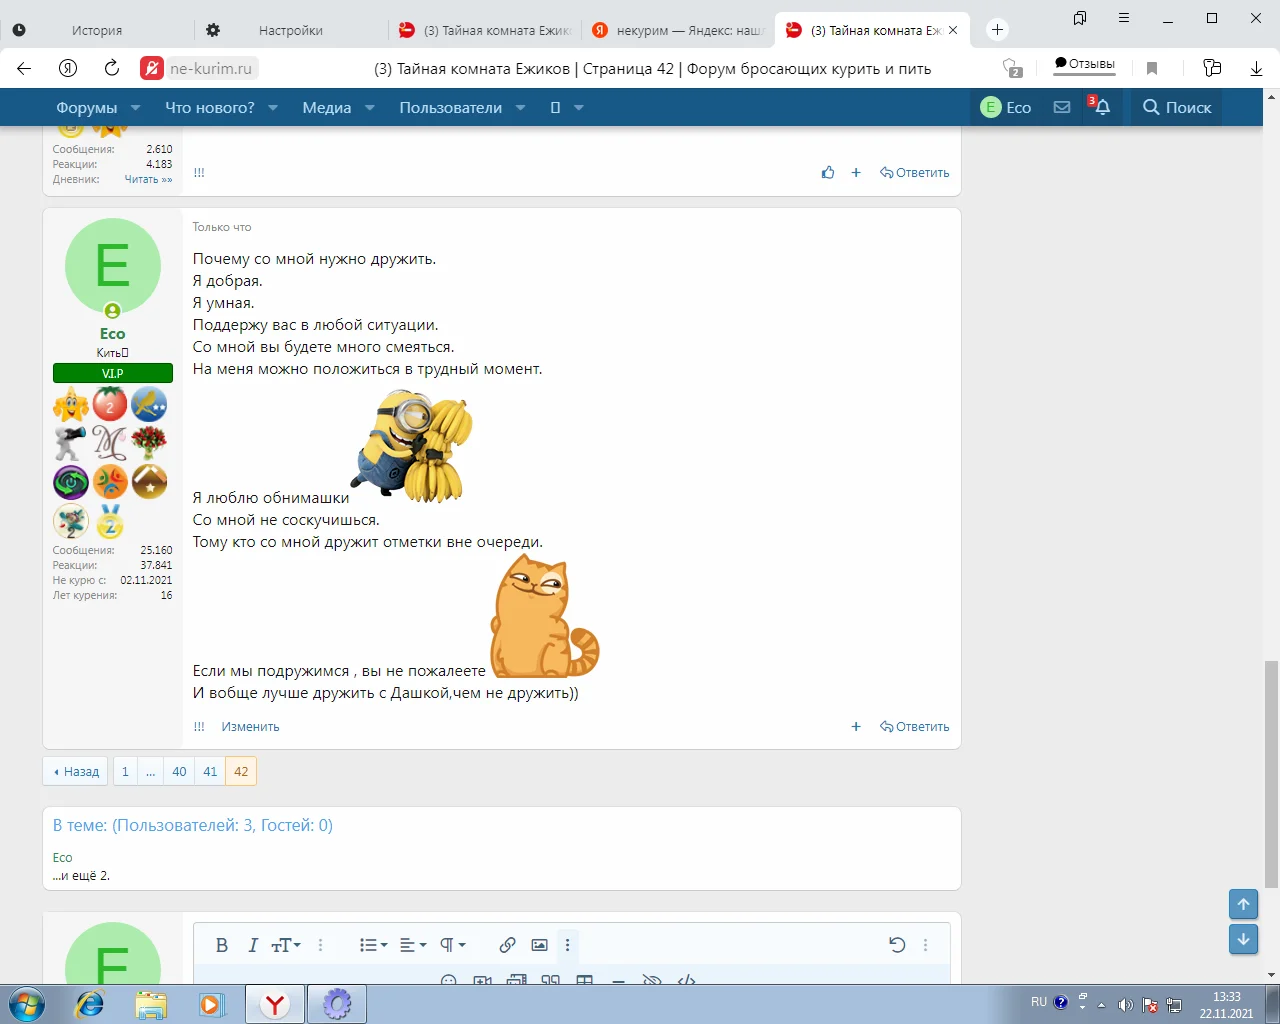Open Eco's large avatar in the post
Screen dimensions: 1280x1024
coord(113,266)
